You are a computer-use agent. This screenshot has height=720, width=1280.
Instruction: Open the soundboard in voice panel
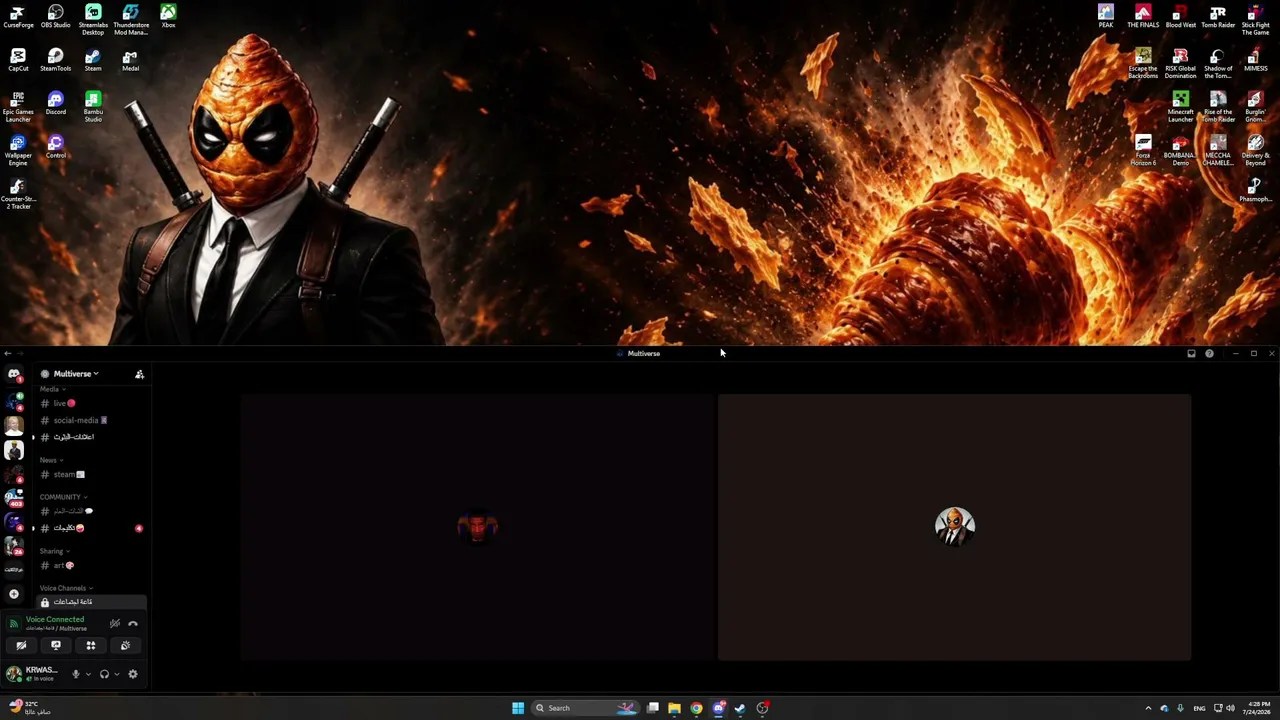tap(126, 645)
